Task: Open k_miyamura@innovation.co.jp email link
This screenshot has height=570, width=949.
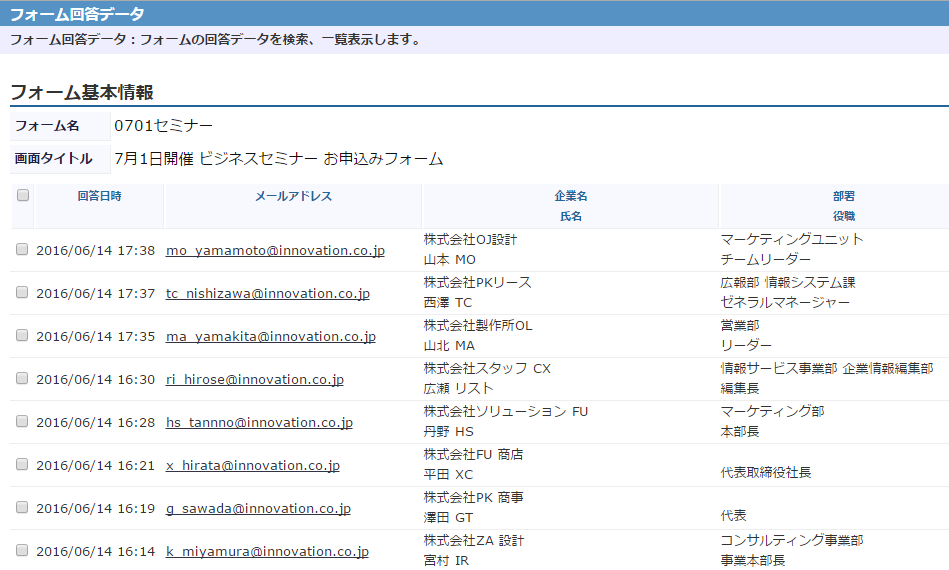Action: point(267,551)
